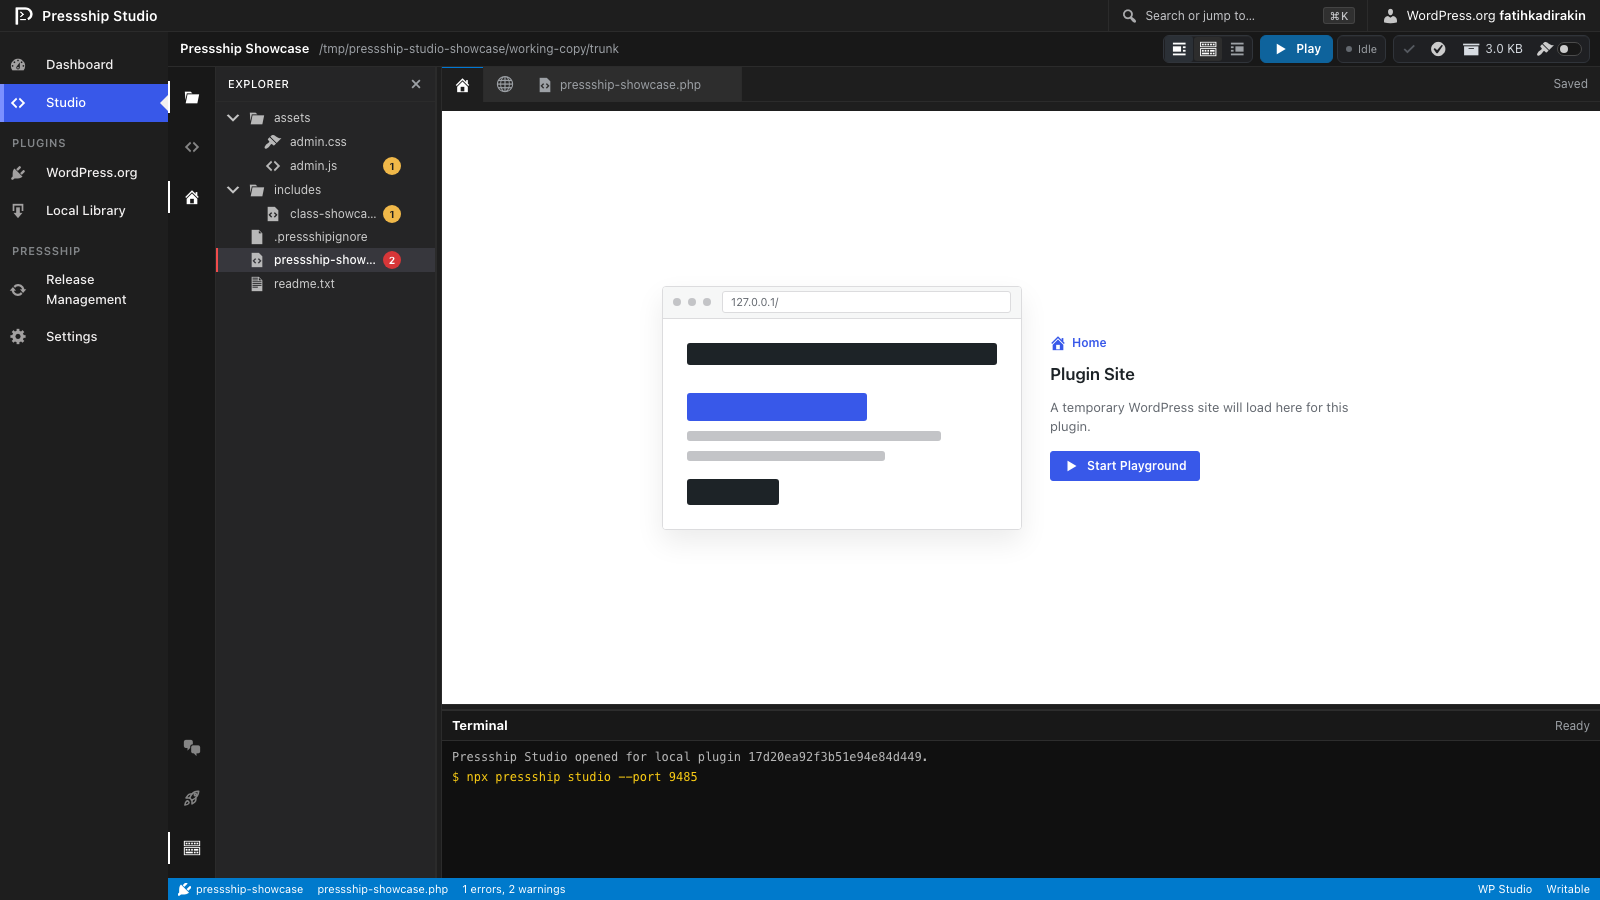Click the pressship-showcase status bar item
Viewport: 1600px width, 900px height.
pos(240,889)
